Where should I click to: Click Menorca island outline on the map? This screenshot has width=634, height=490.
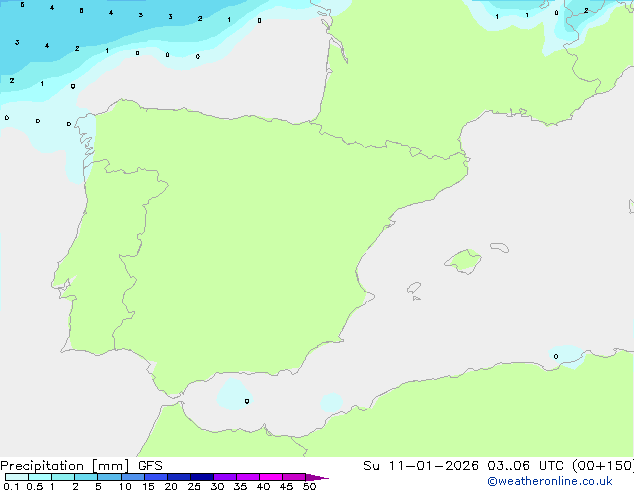tap(500, 247)
